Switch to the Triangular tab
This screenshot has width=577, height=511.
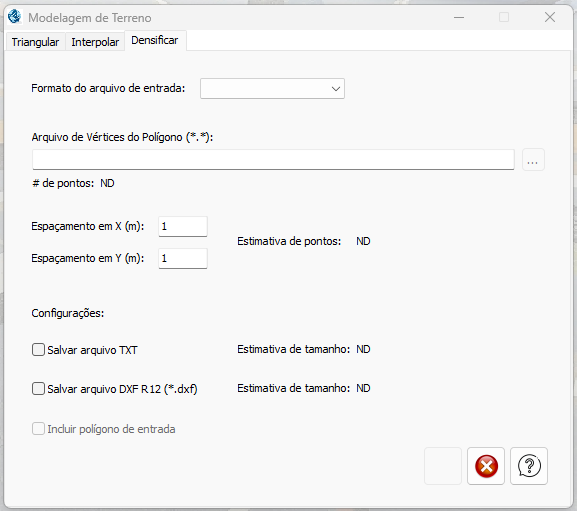click(x=35, y=42)
